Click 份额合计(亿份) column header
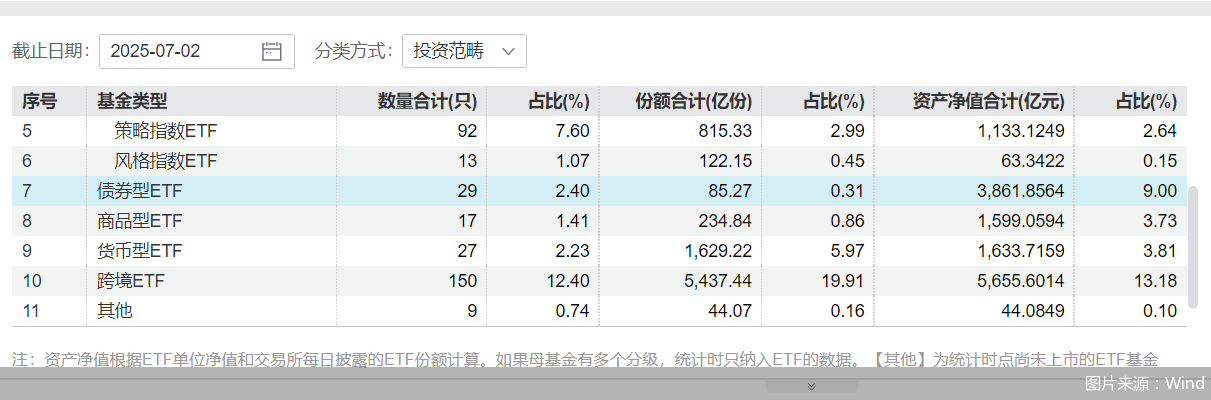Screen dimensions: 1211x400 tap(693, 101)
